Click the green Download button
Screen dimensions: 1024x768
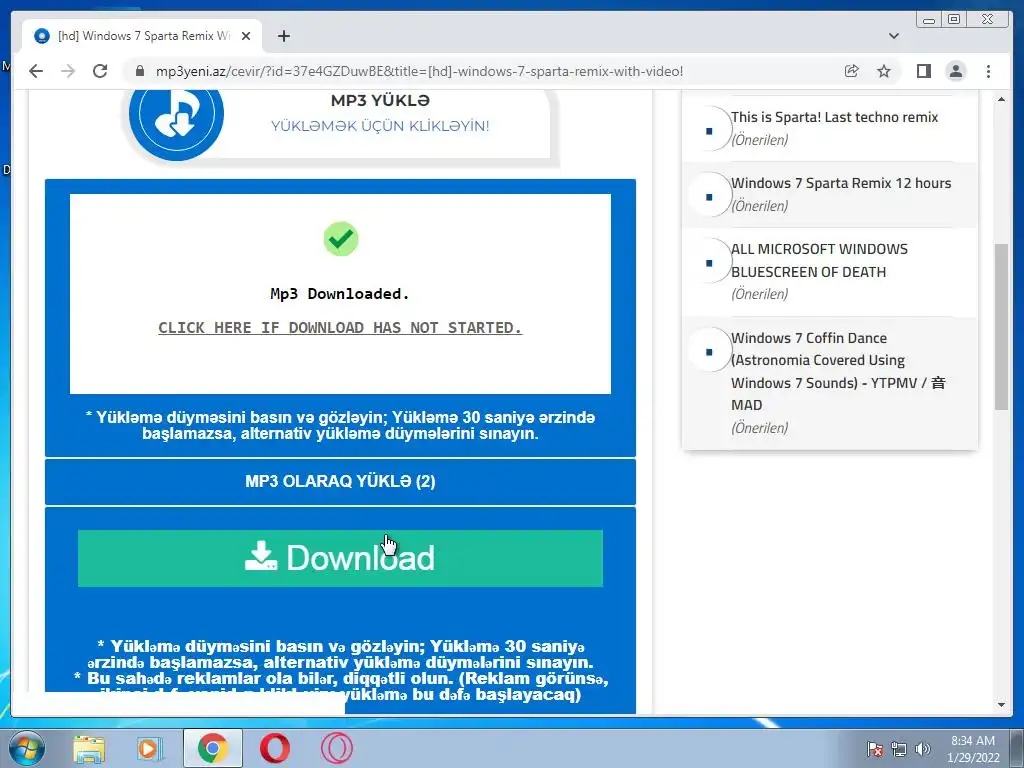(x=340, y=558)
